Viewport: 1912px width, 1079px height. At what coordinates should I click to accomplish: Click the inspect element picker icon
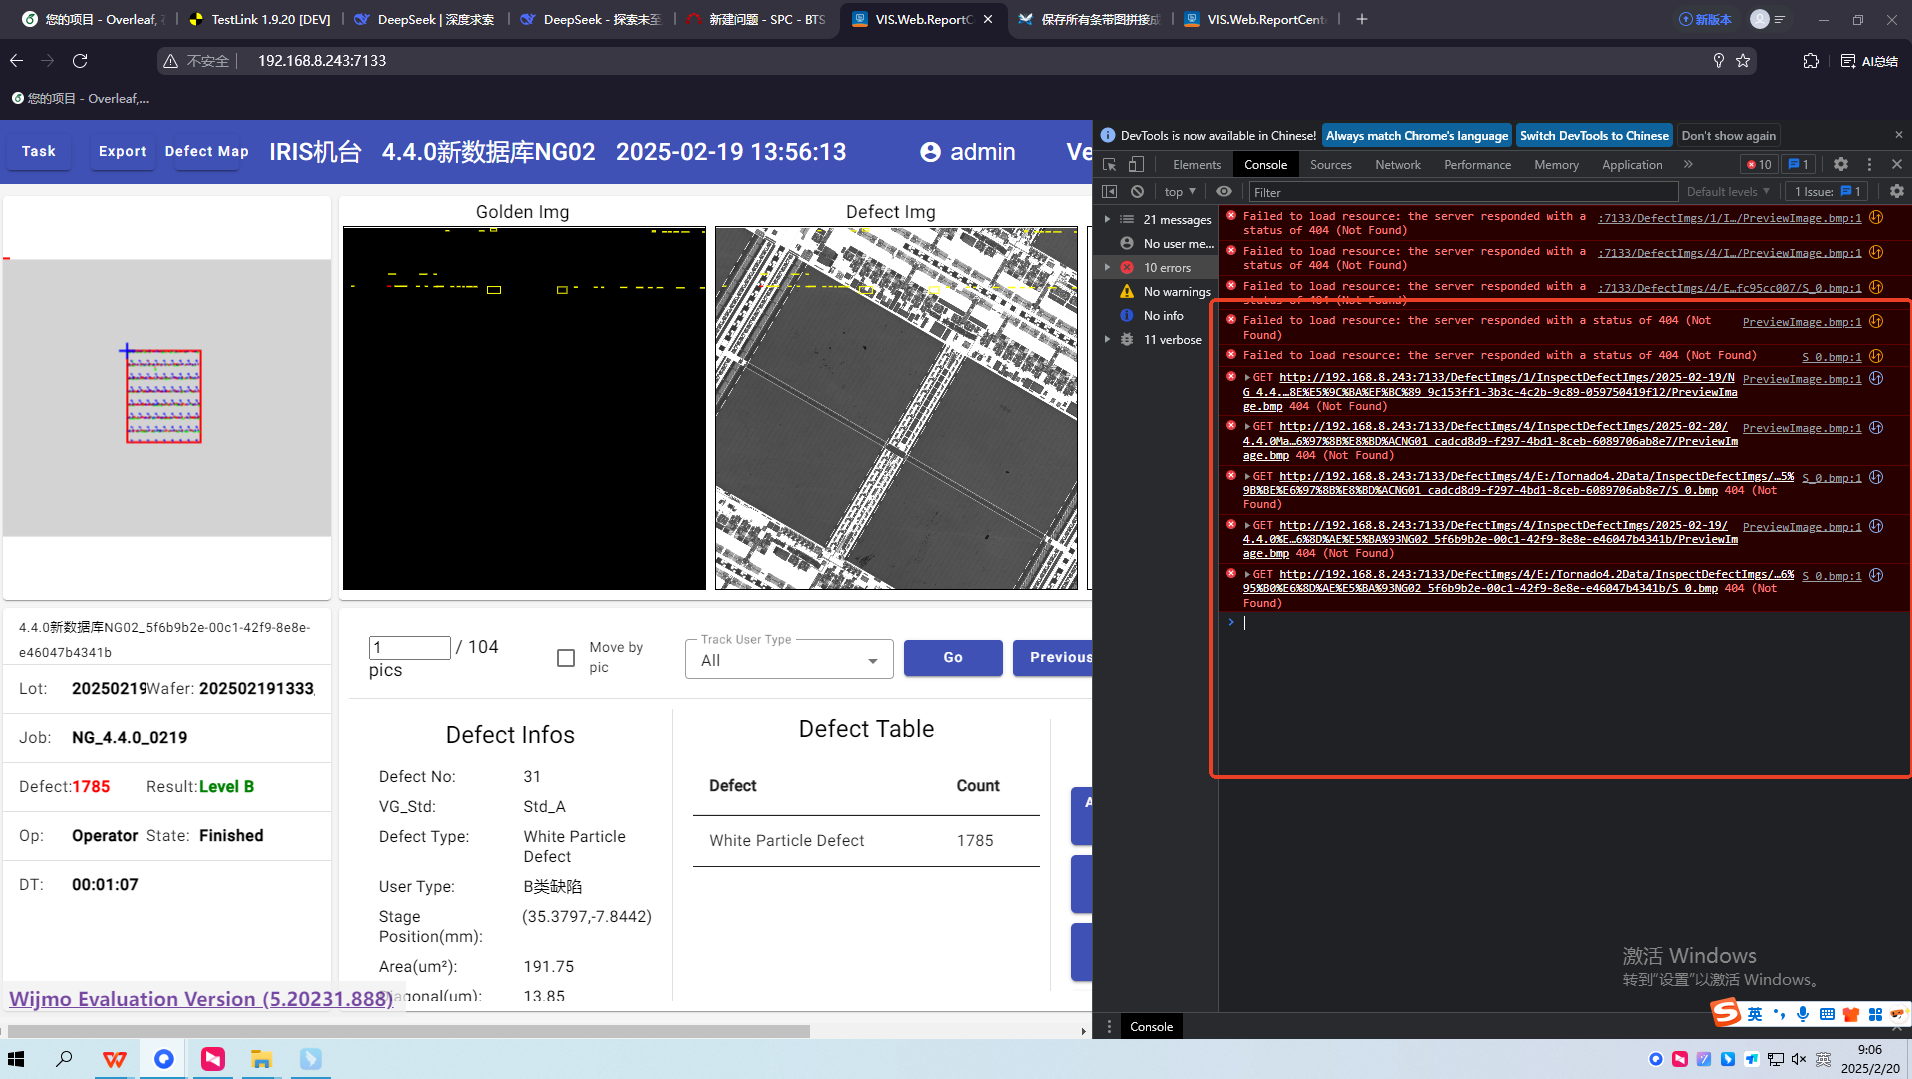1109,164
